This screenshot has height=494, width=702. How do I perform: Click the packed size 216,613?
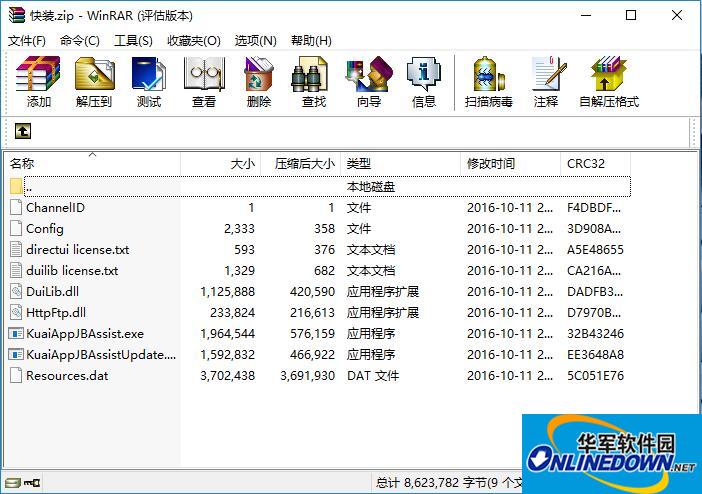pyautogui.click(x=312, y=313)
